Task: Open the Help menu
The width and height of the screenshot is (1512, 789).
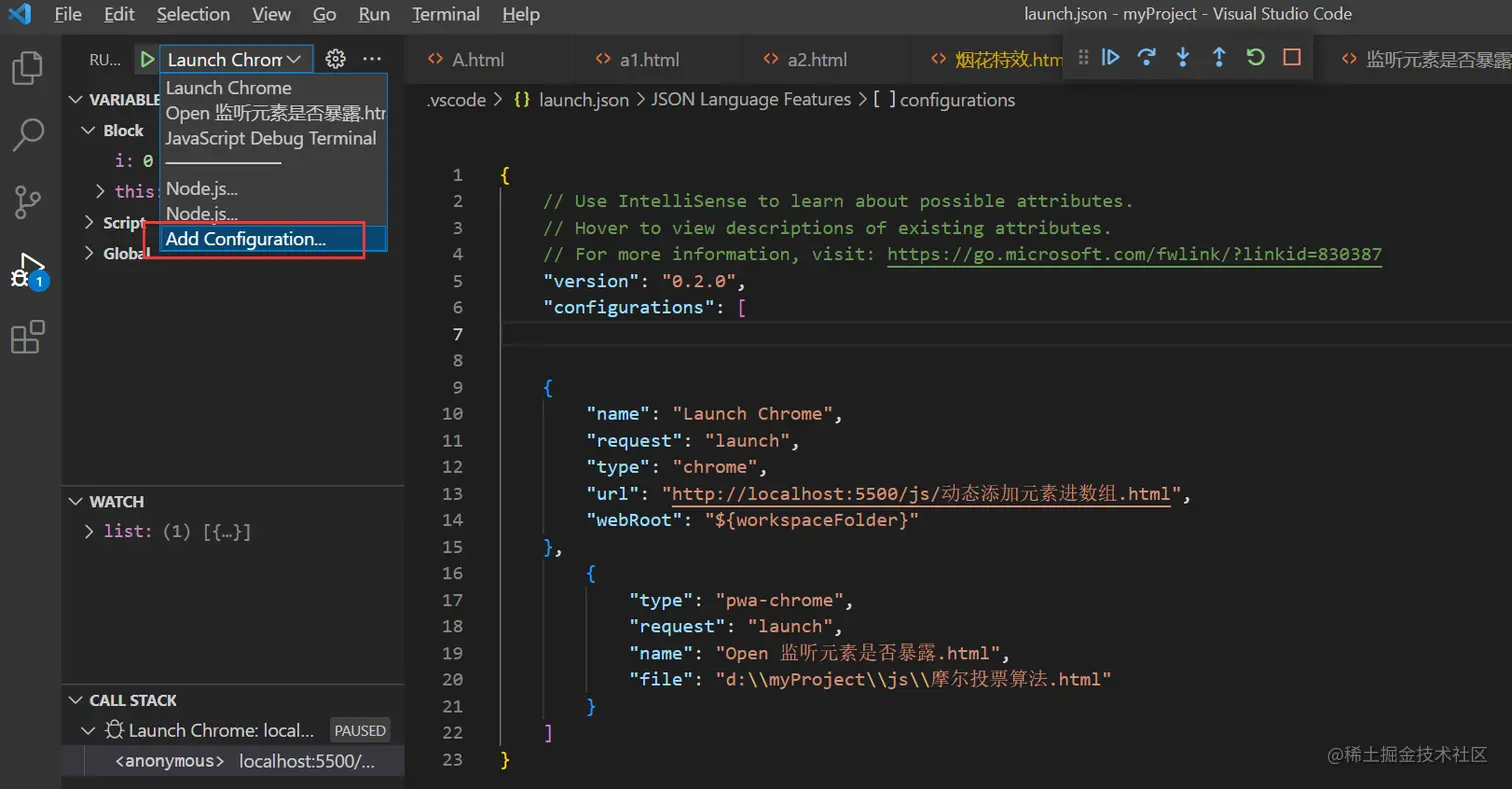Action: (x=521, y=14)
